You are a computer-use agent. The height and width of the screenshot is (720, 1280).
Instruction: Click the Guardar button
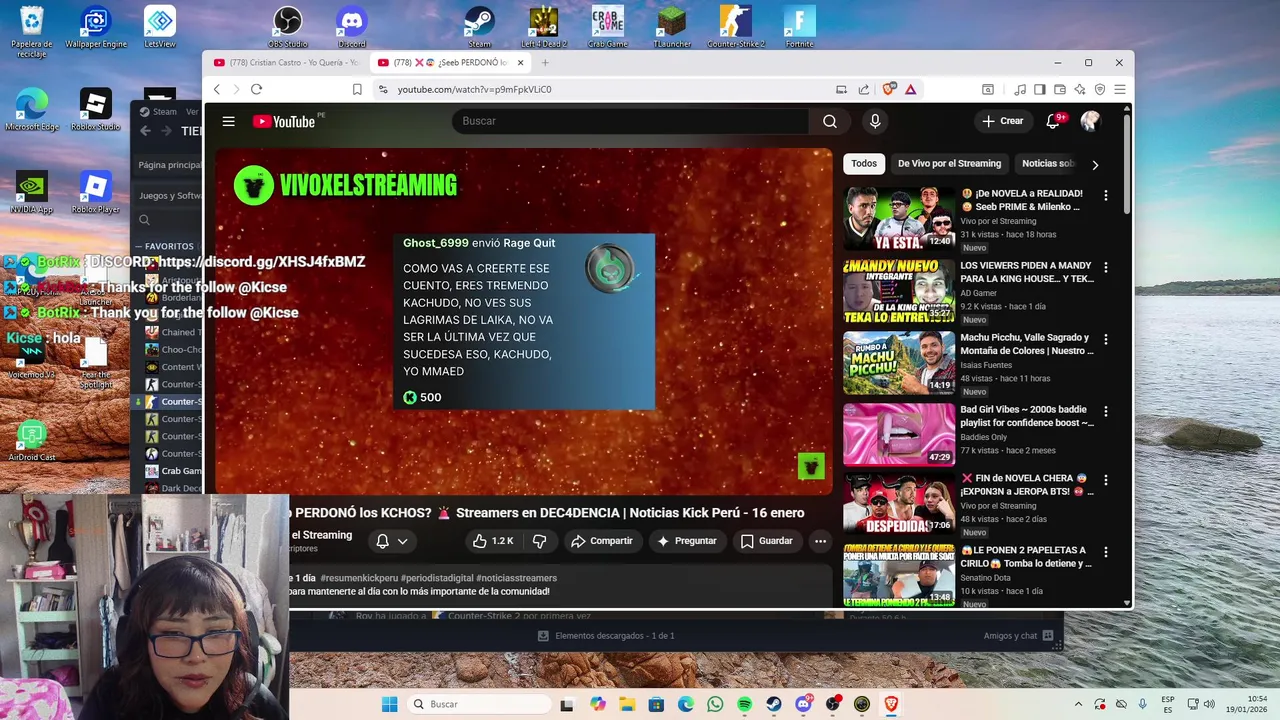pyautogui.click(x=766, y=541)
